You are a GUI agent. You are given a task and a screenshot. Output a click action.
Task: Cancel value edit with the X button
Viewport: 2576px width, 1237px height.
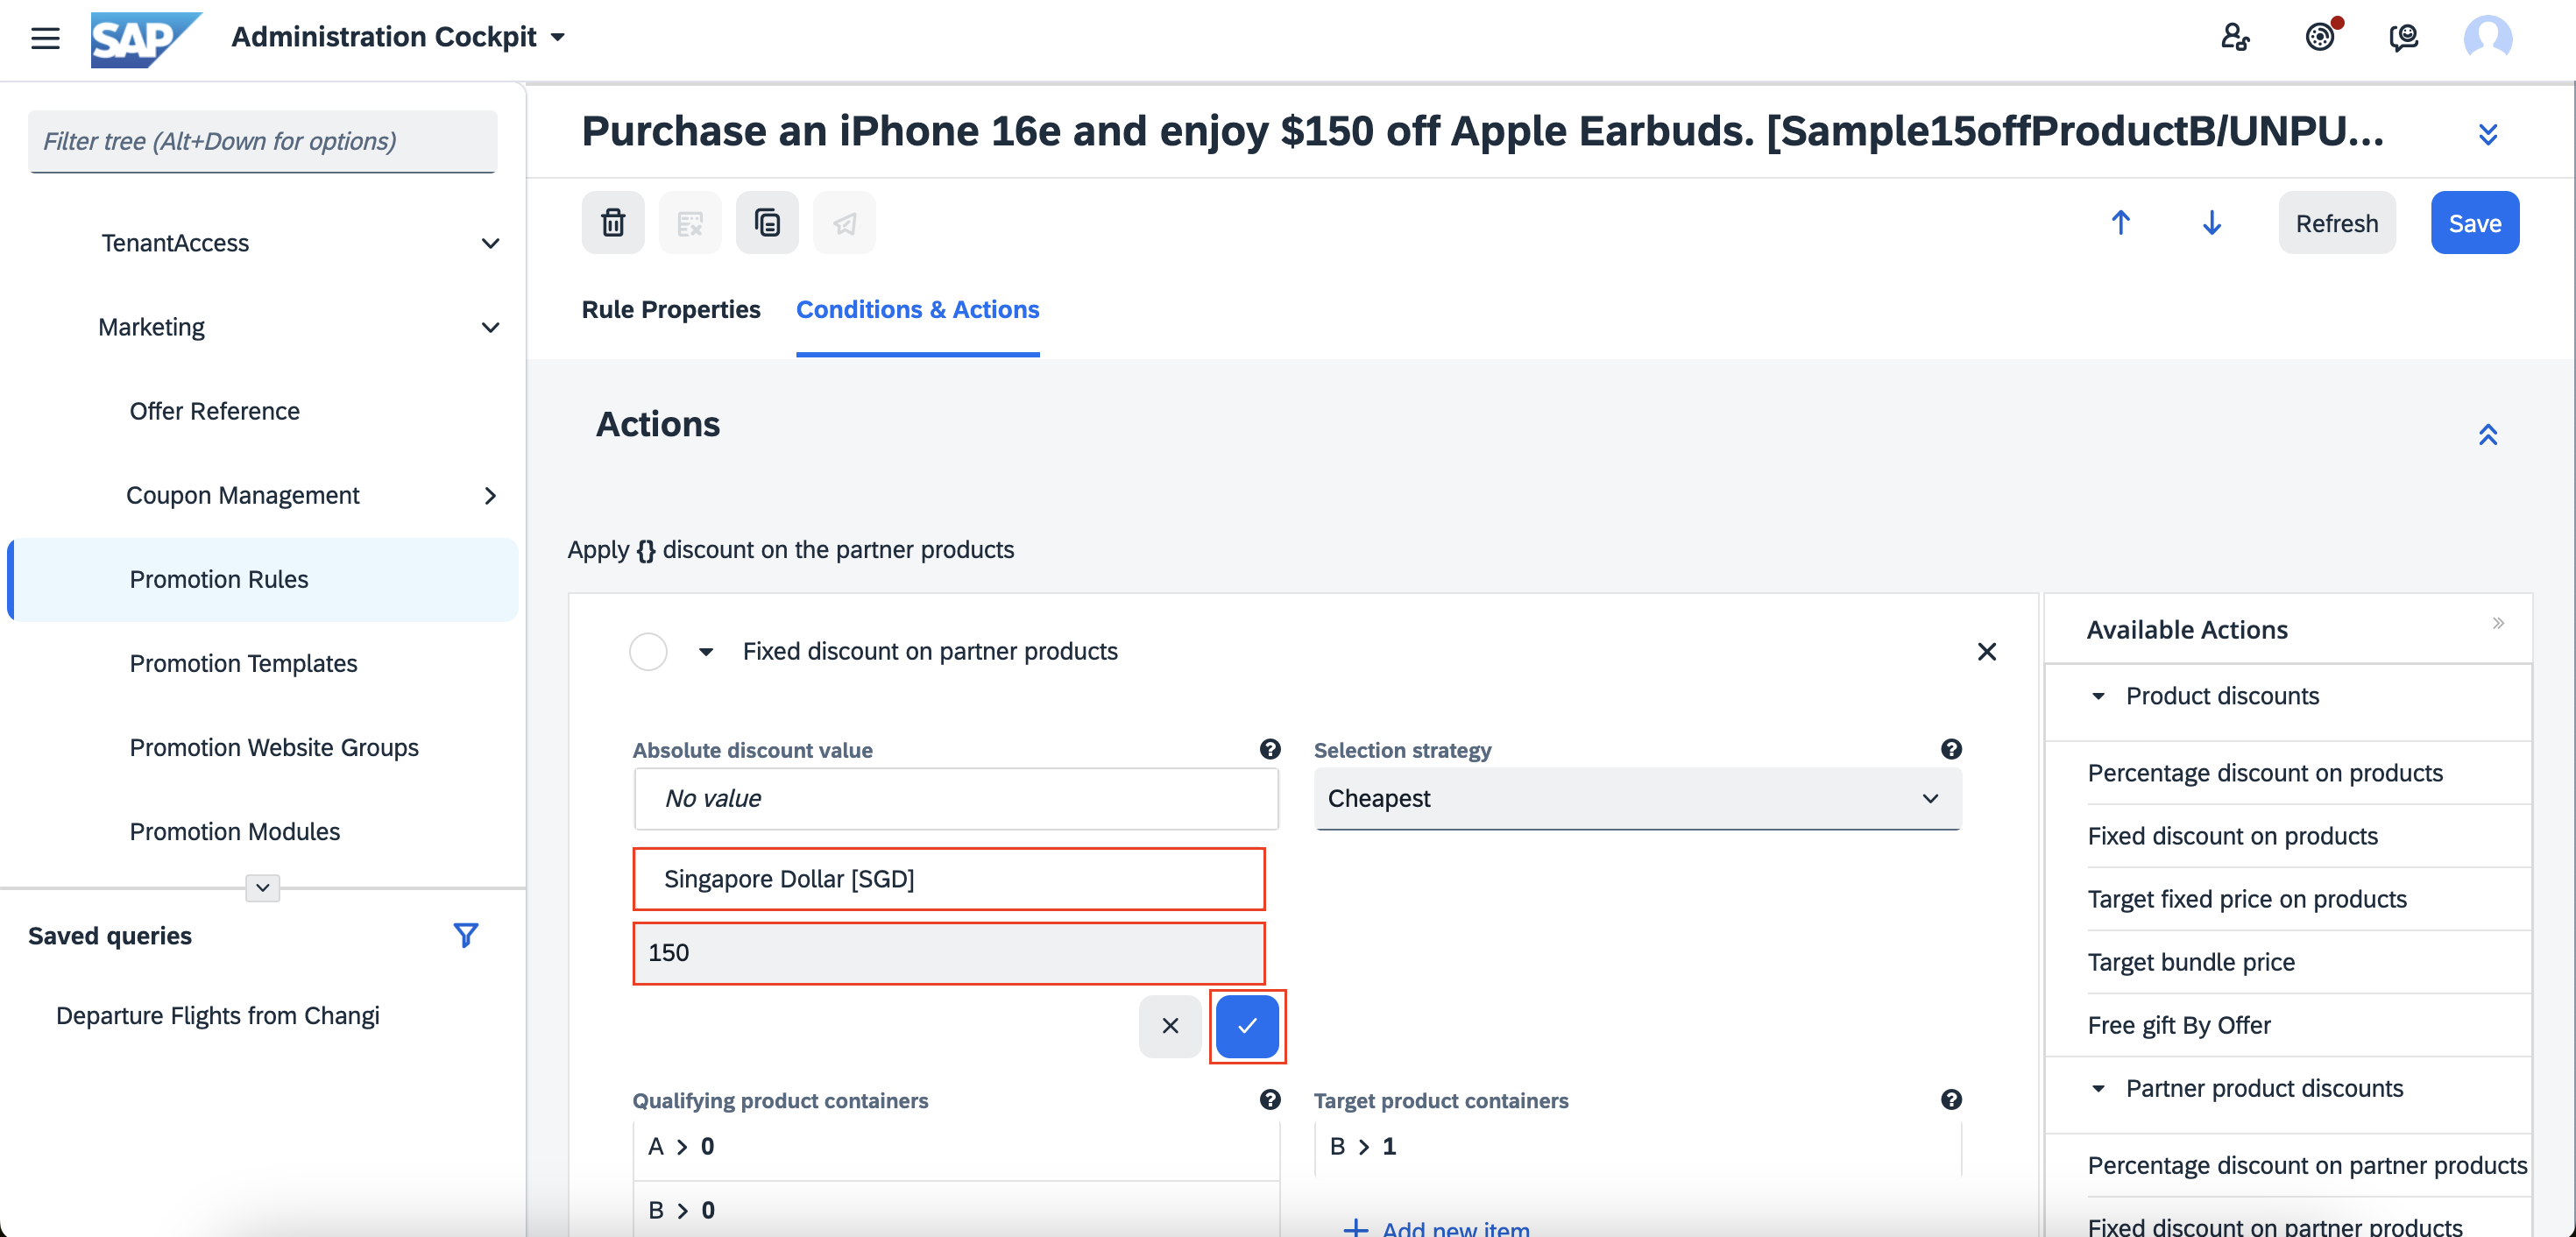tap(1170, 1025)
